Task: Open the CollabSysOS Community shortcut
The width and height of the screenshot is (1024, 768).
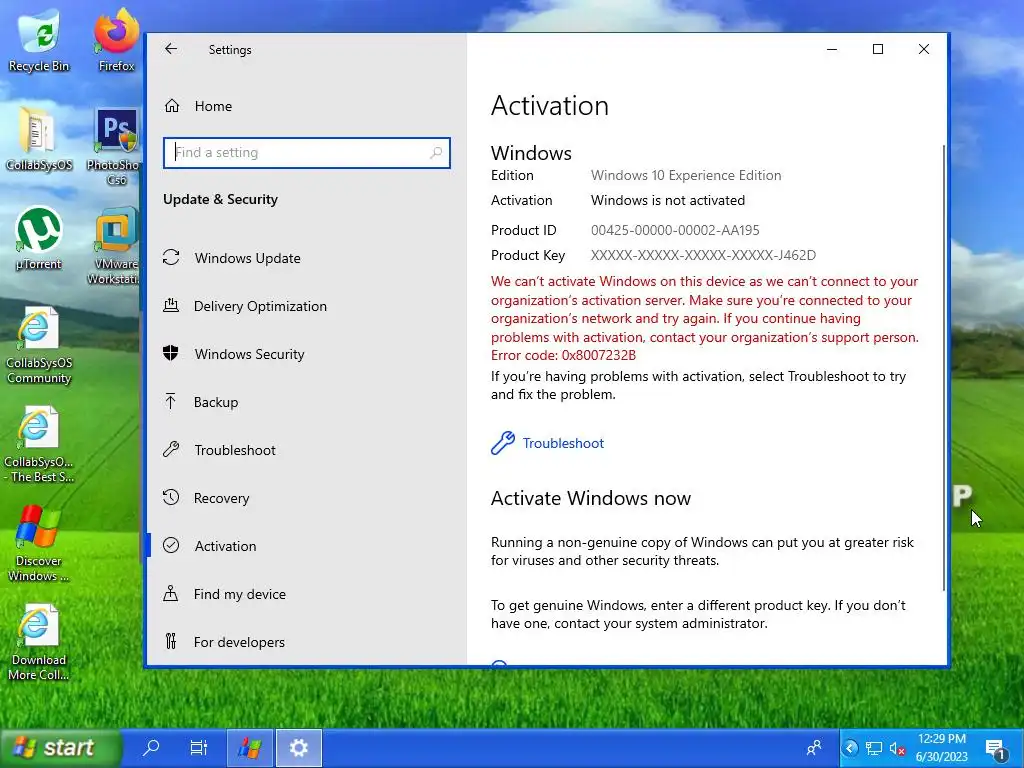Action: point(39,345)
